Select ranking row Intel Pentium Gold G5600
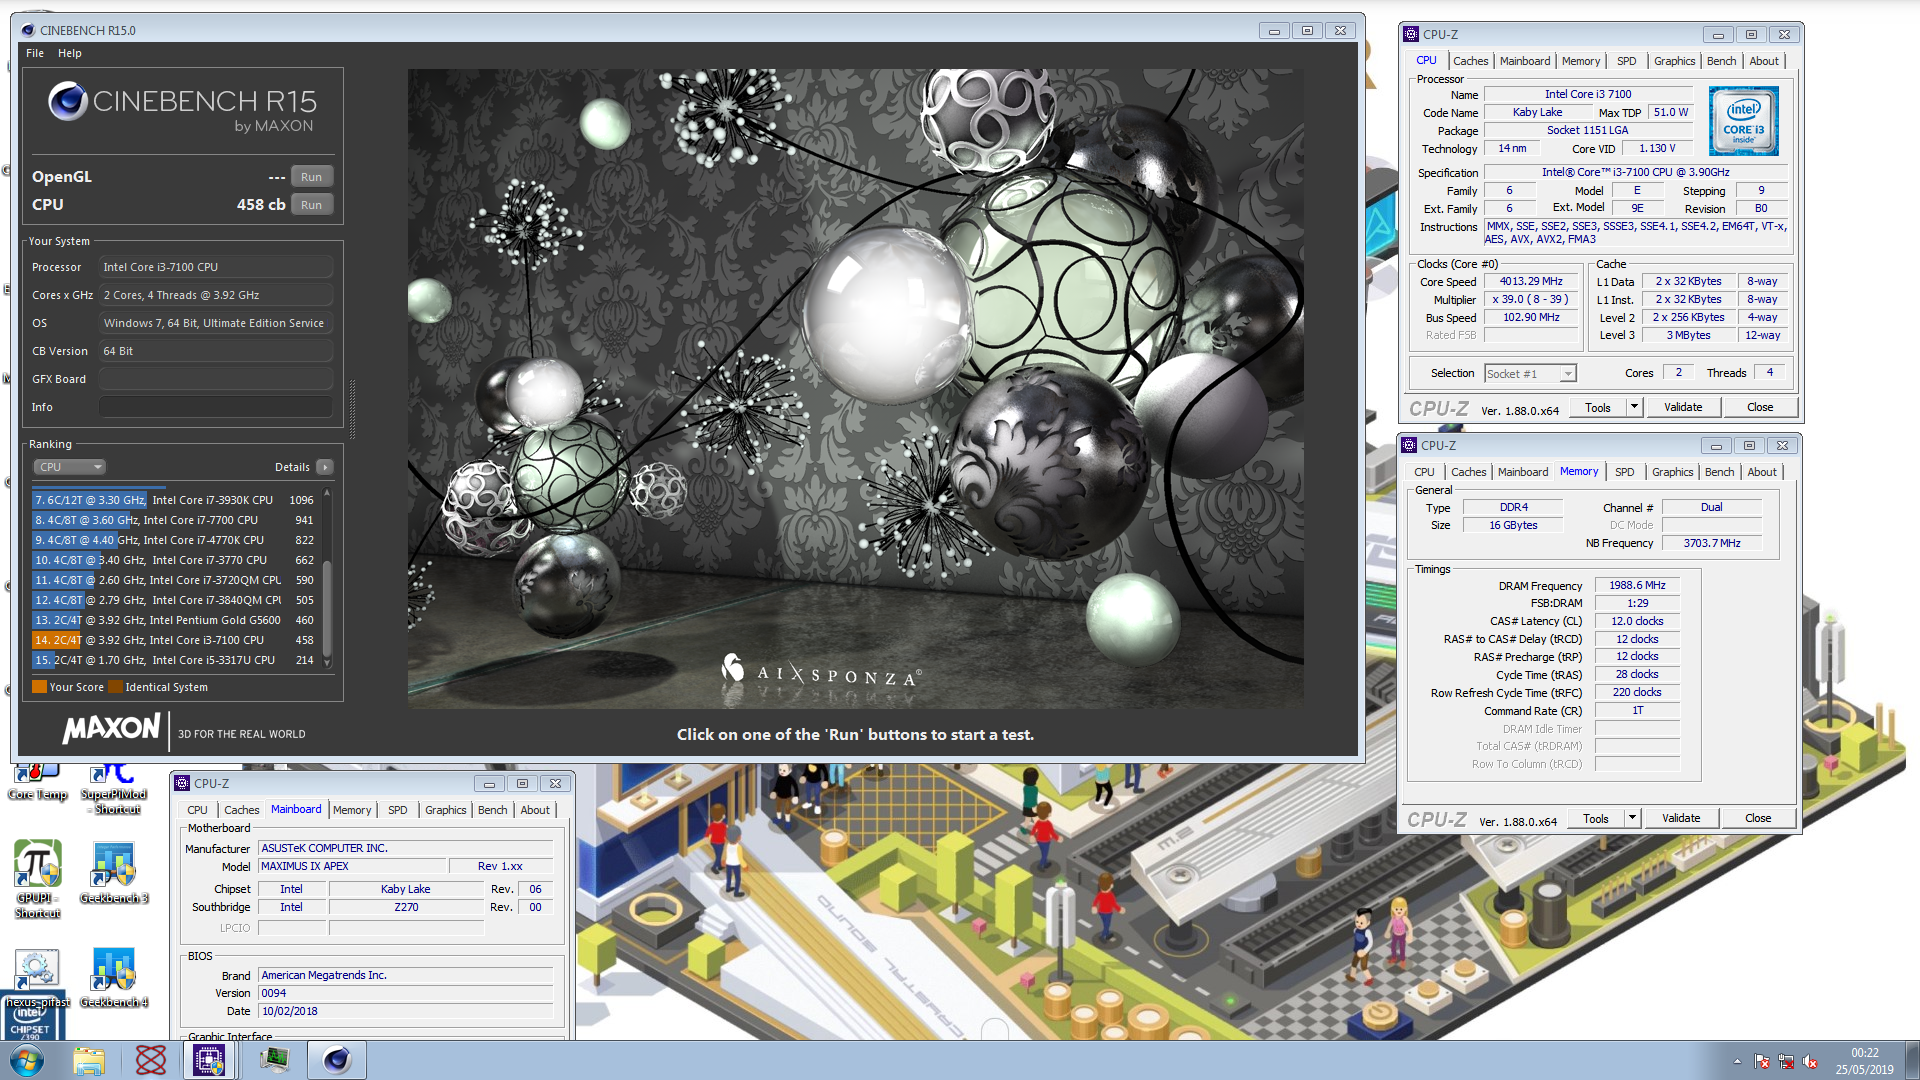Screen dimensions: 1920x1080 click(x=175, y=620)
